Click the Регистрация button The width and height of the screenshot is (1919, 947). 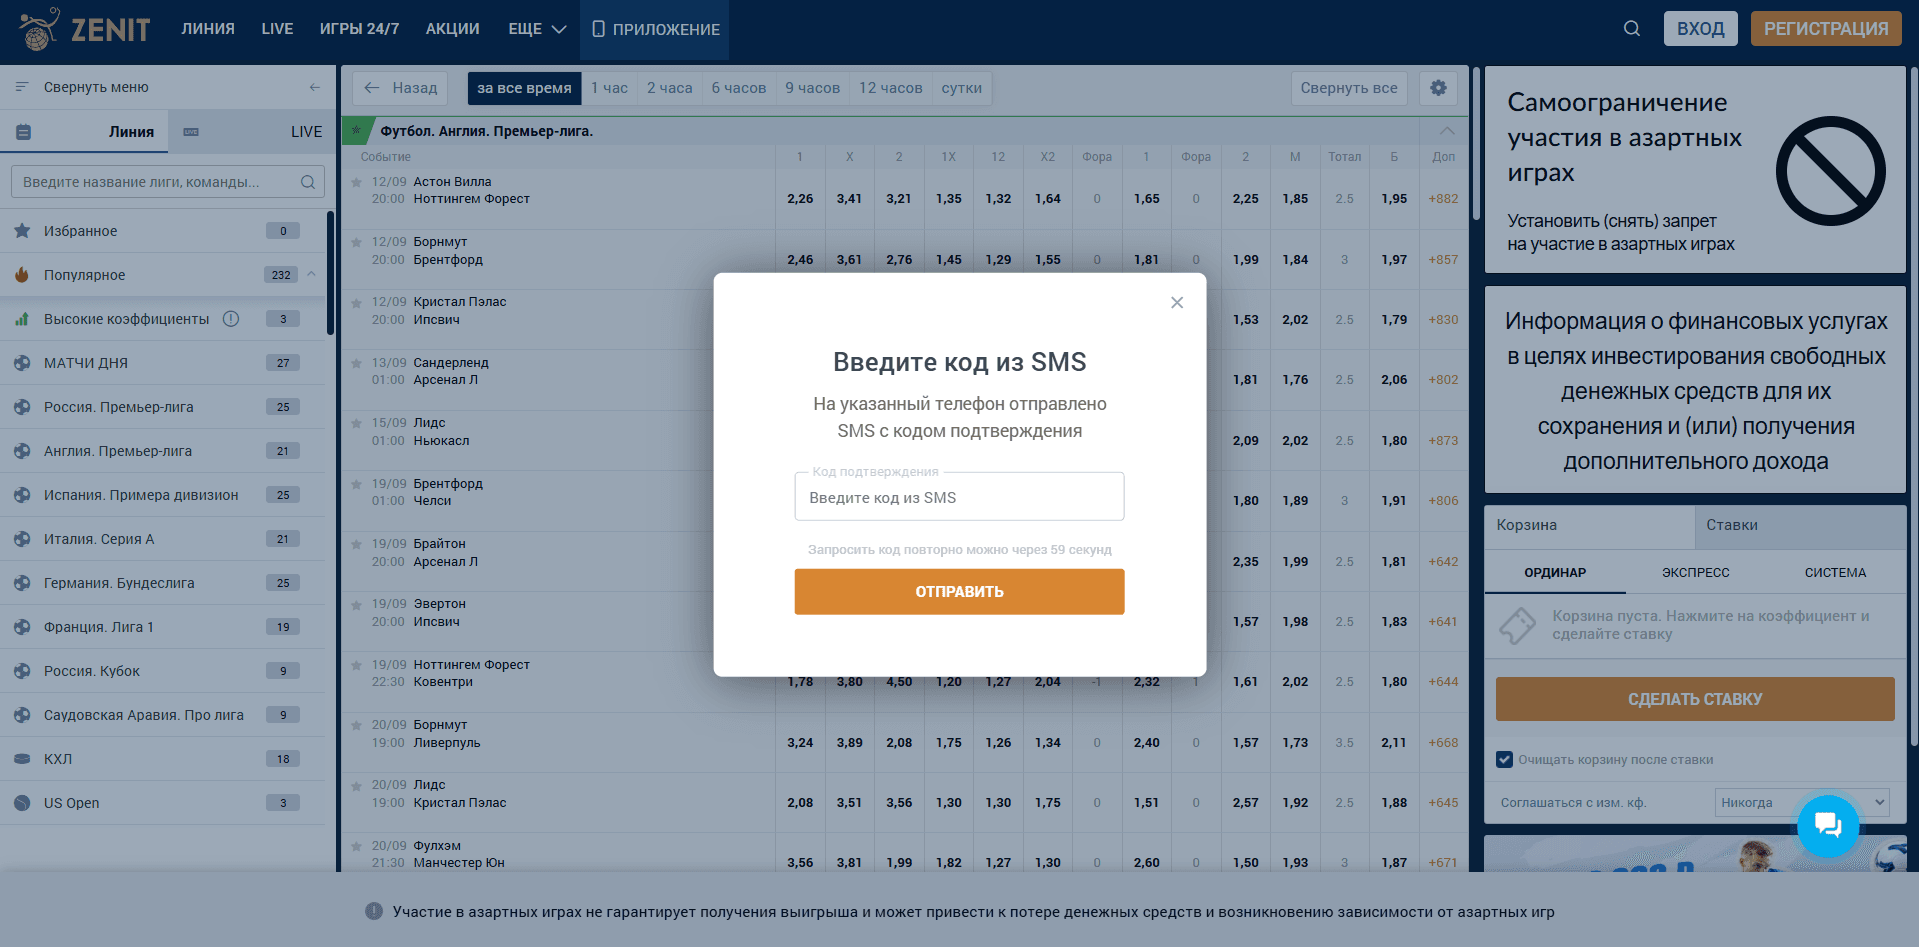point(1826,29)
